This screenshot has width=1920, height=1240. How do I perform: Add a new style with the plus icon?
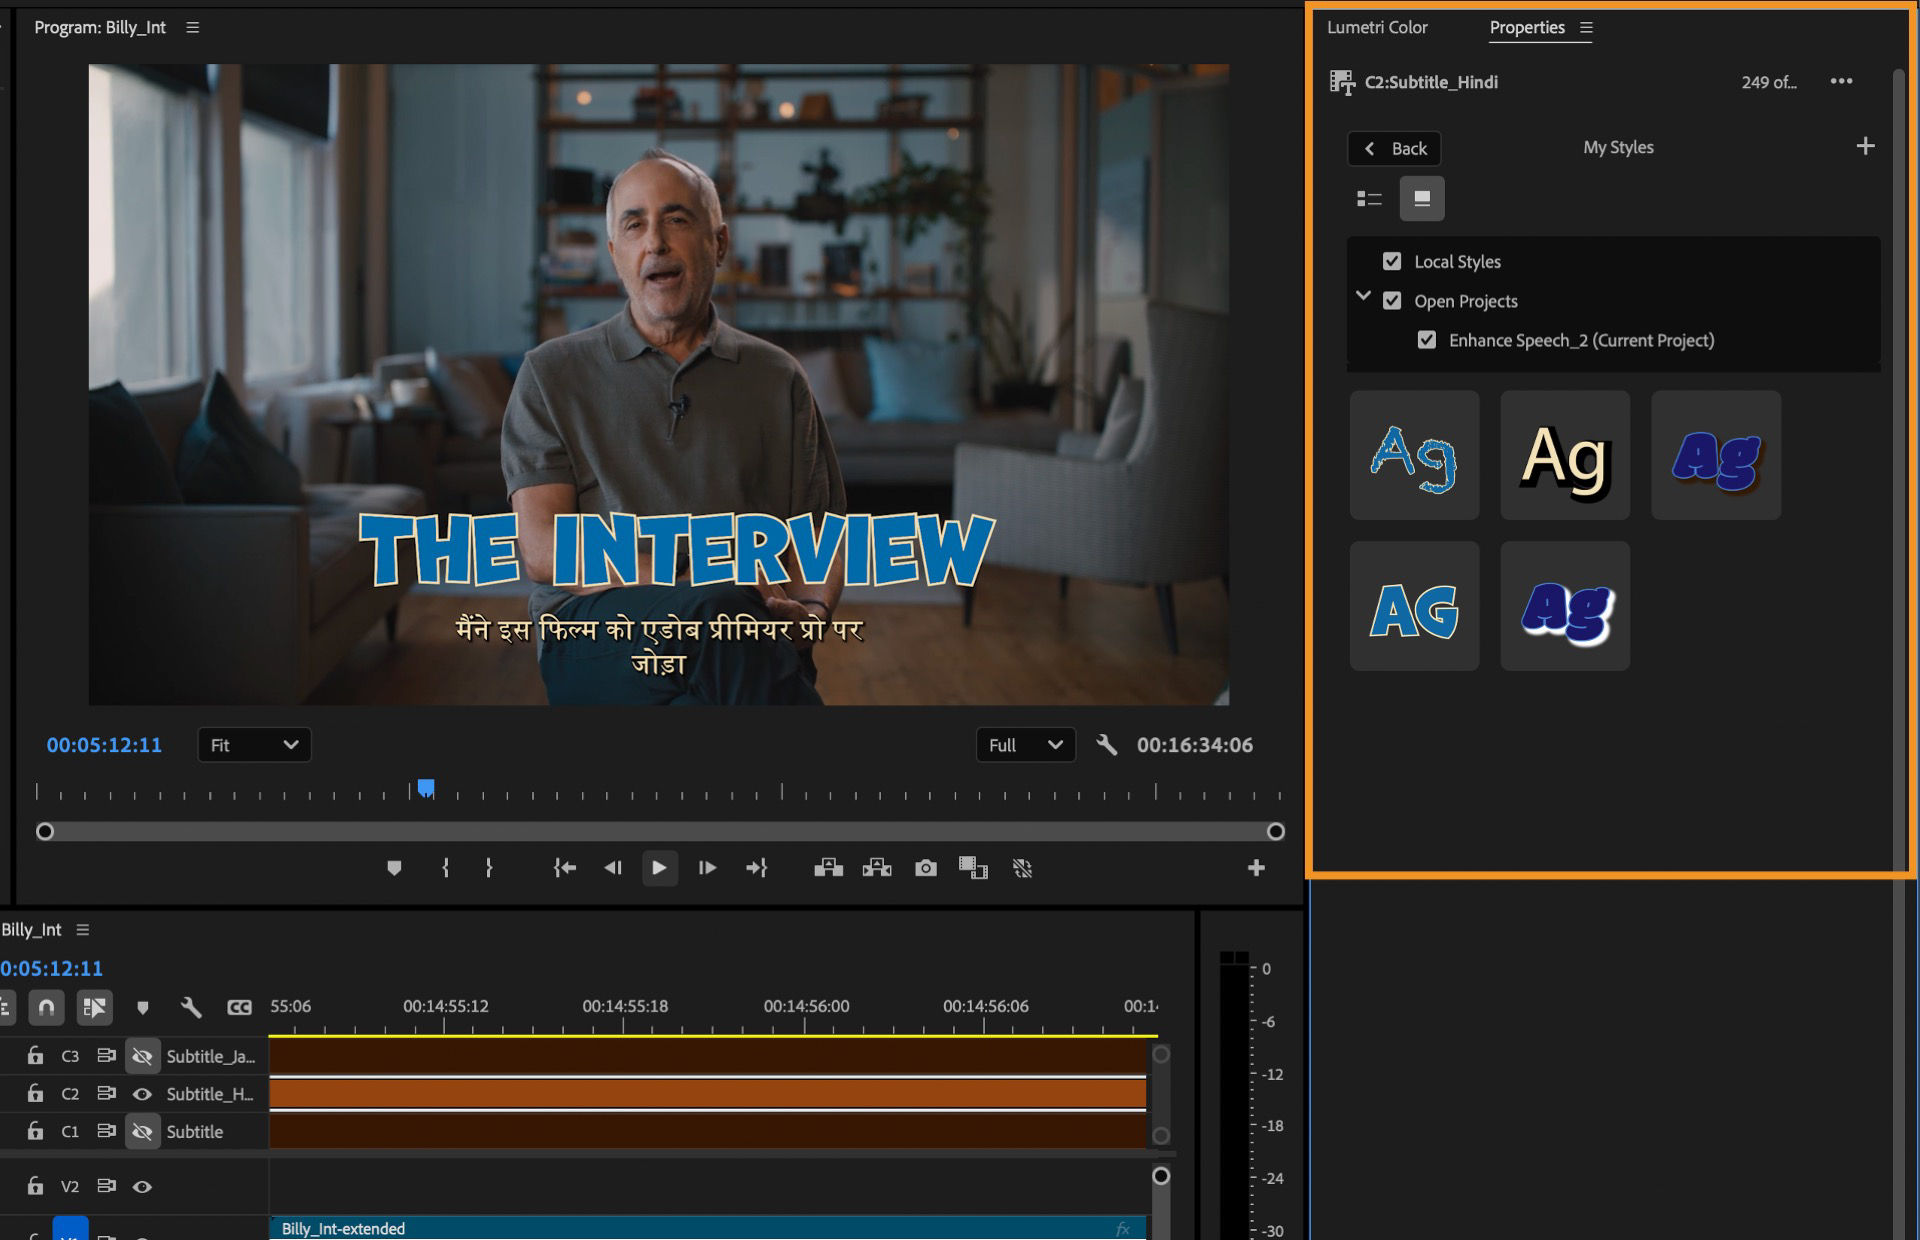point(1865,147)
